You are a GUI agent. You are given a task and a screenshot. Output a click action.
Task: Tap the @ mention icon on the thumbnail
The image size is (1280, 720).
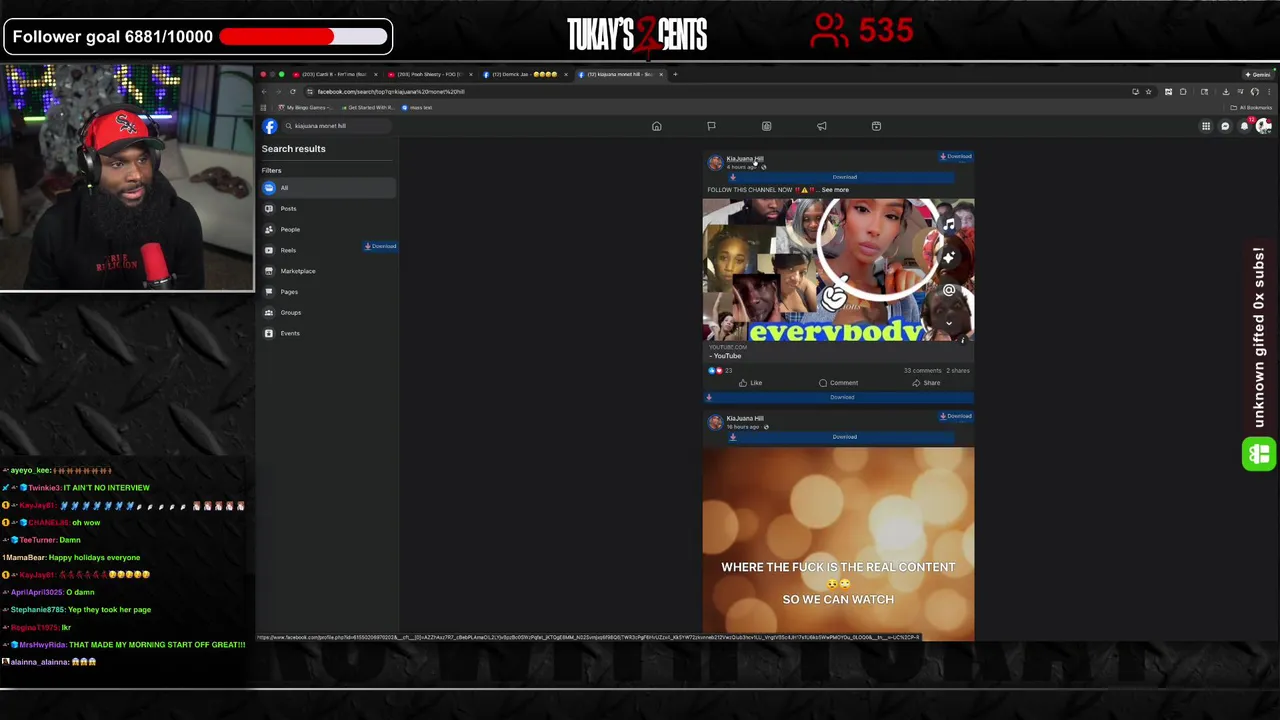[948, 291]
